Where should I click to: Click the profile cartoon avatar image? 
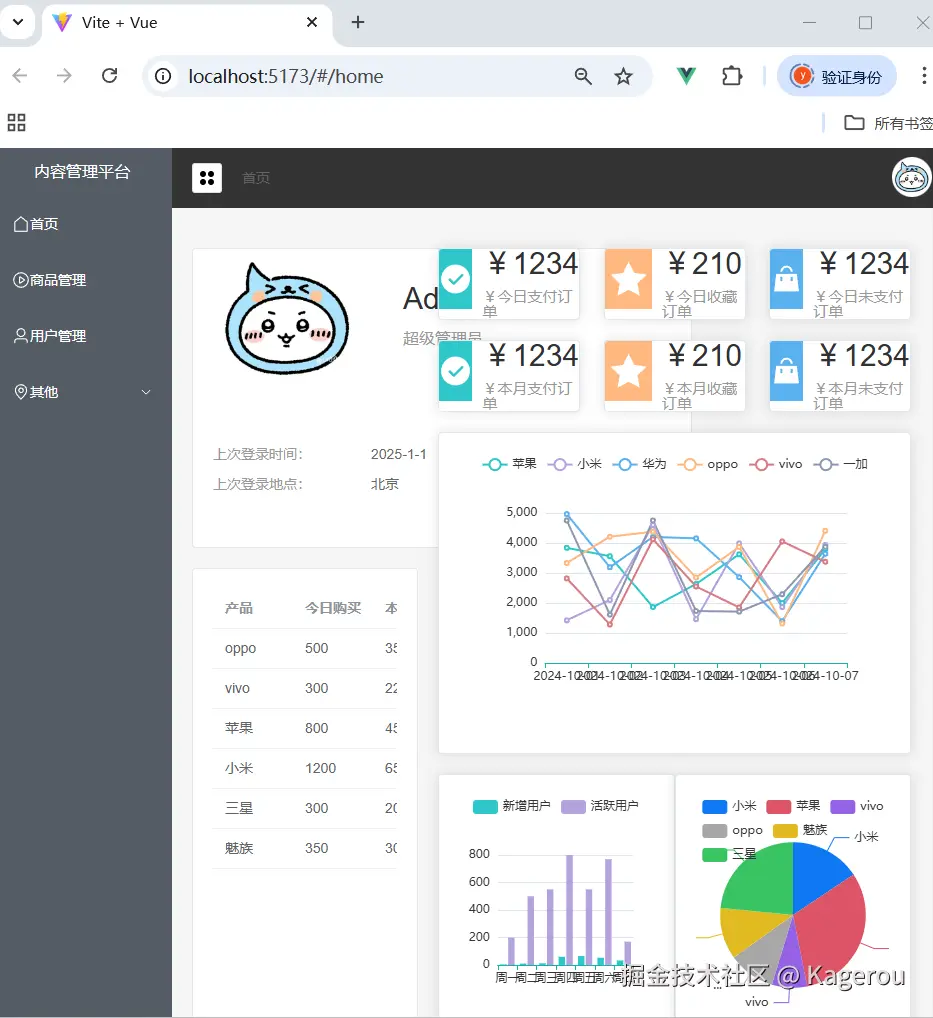click(x=287, y=319)
